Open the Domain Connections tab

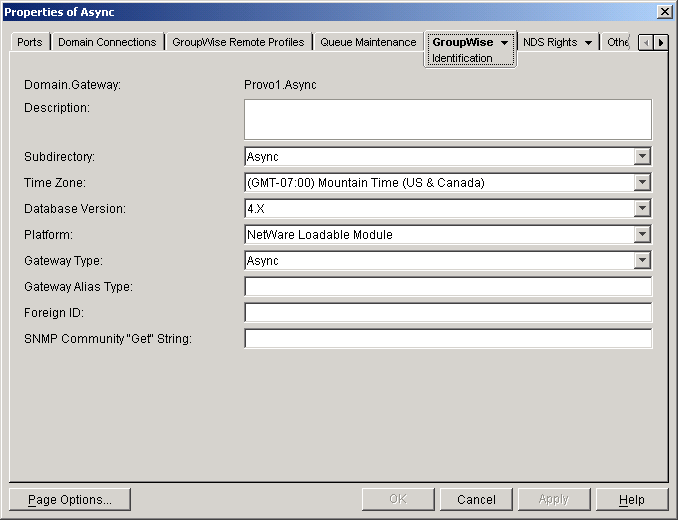[x=107, y=42]
